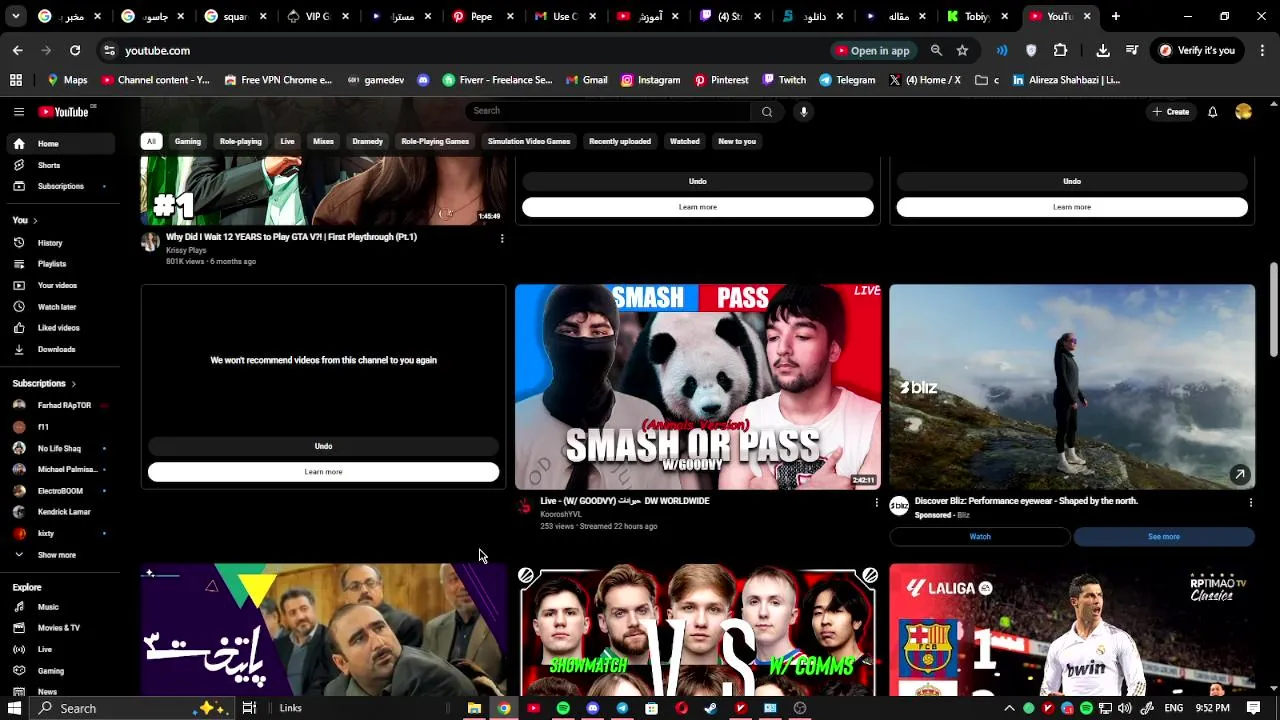Click Learn more on the 'won't recommend' channel card
The width and height of the screenshot is (1280, 720).
coord(323,472)
